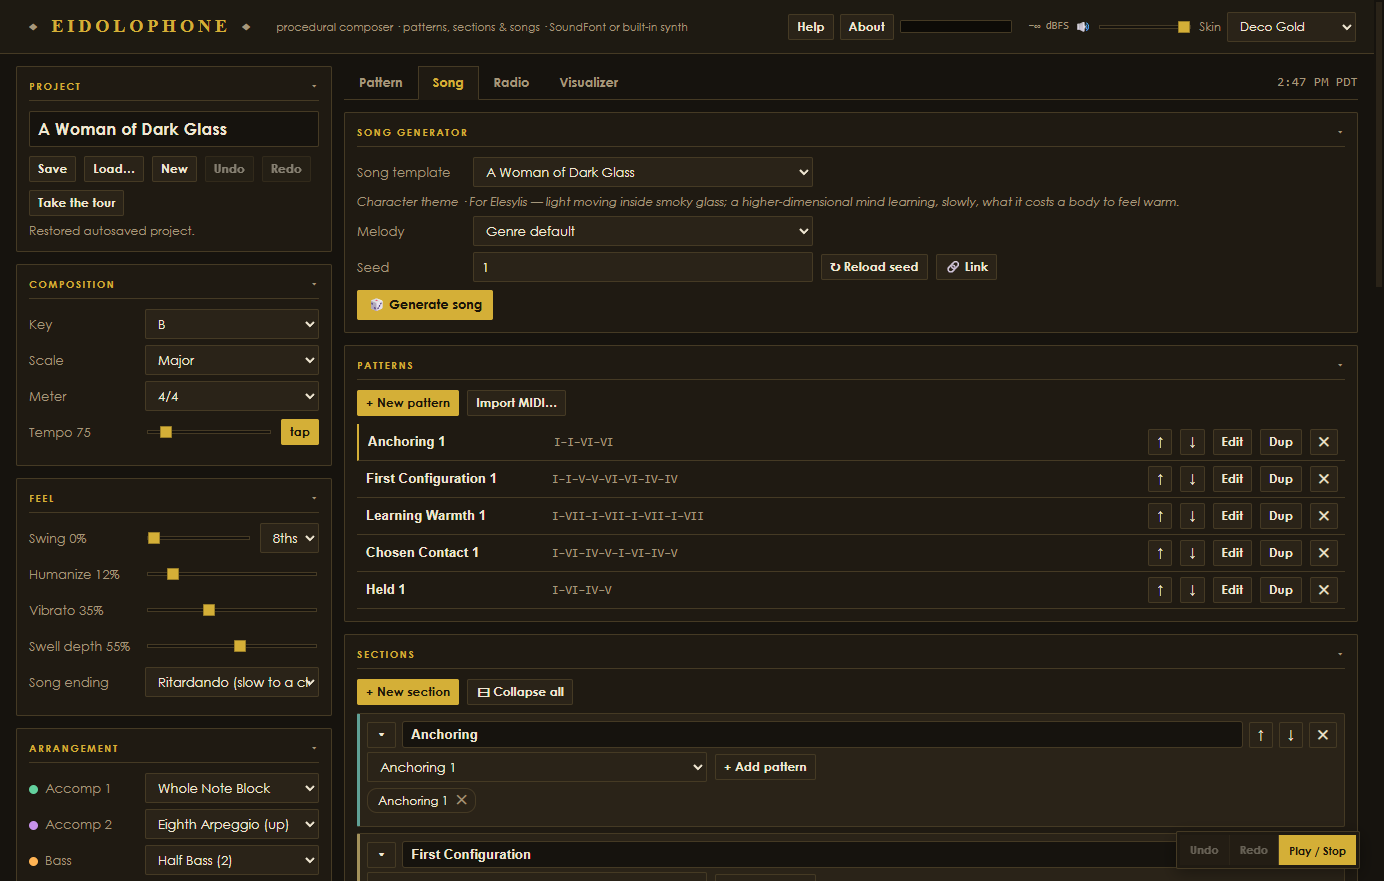Reload the seed value
This screenshot has height=881, width=1384.
pyautogui.click(x=875, y=267)
